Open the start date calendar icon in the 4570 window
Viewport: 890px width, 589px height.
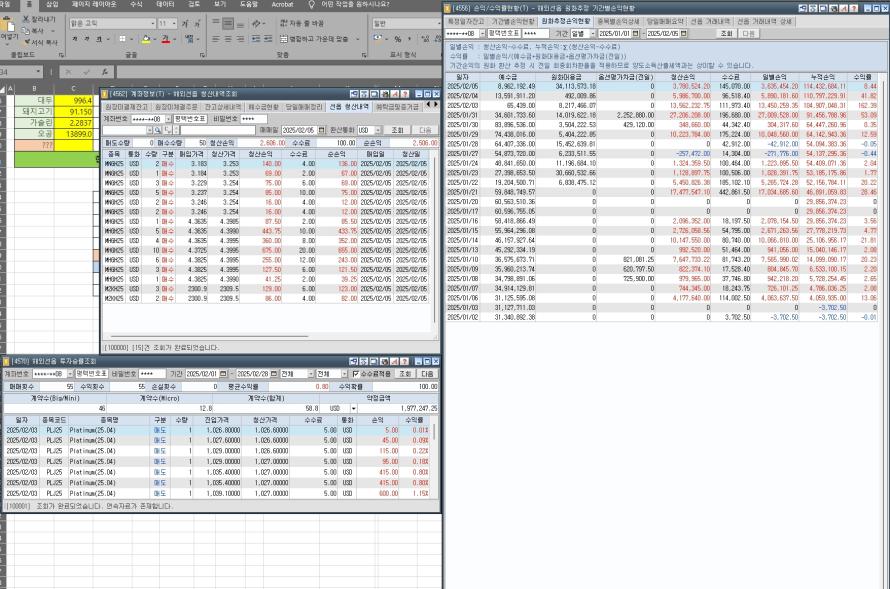pos(224,374)
